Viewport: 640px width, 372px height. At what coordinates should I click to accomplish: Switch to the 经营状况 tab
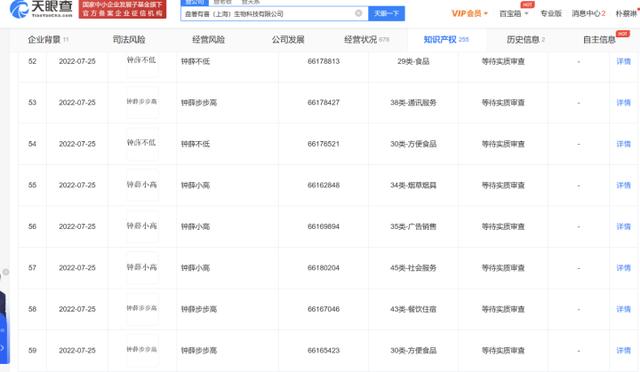tap(366, 40)
